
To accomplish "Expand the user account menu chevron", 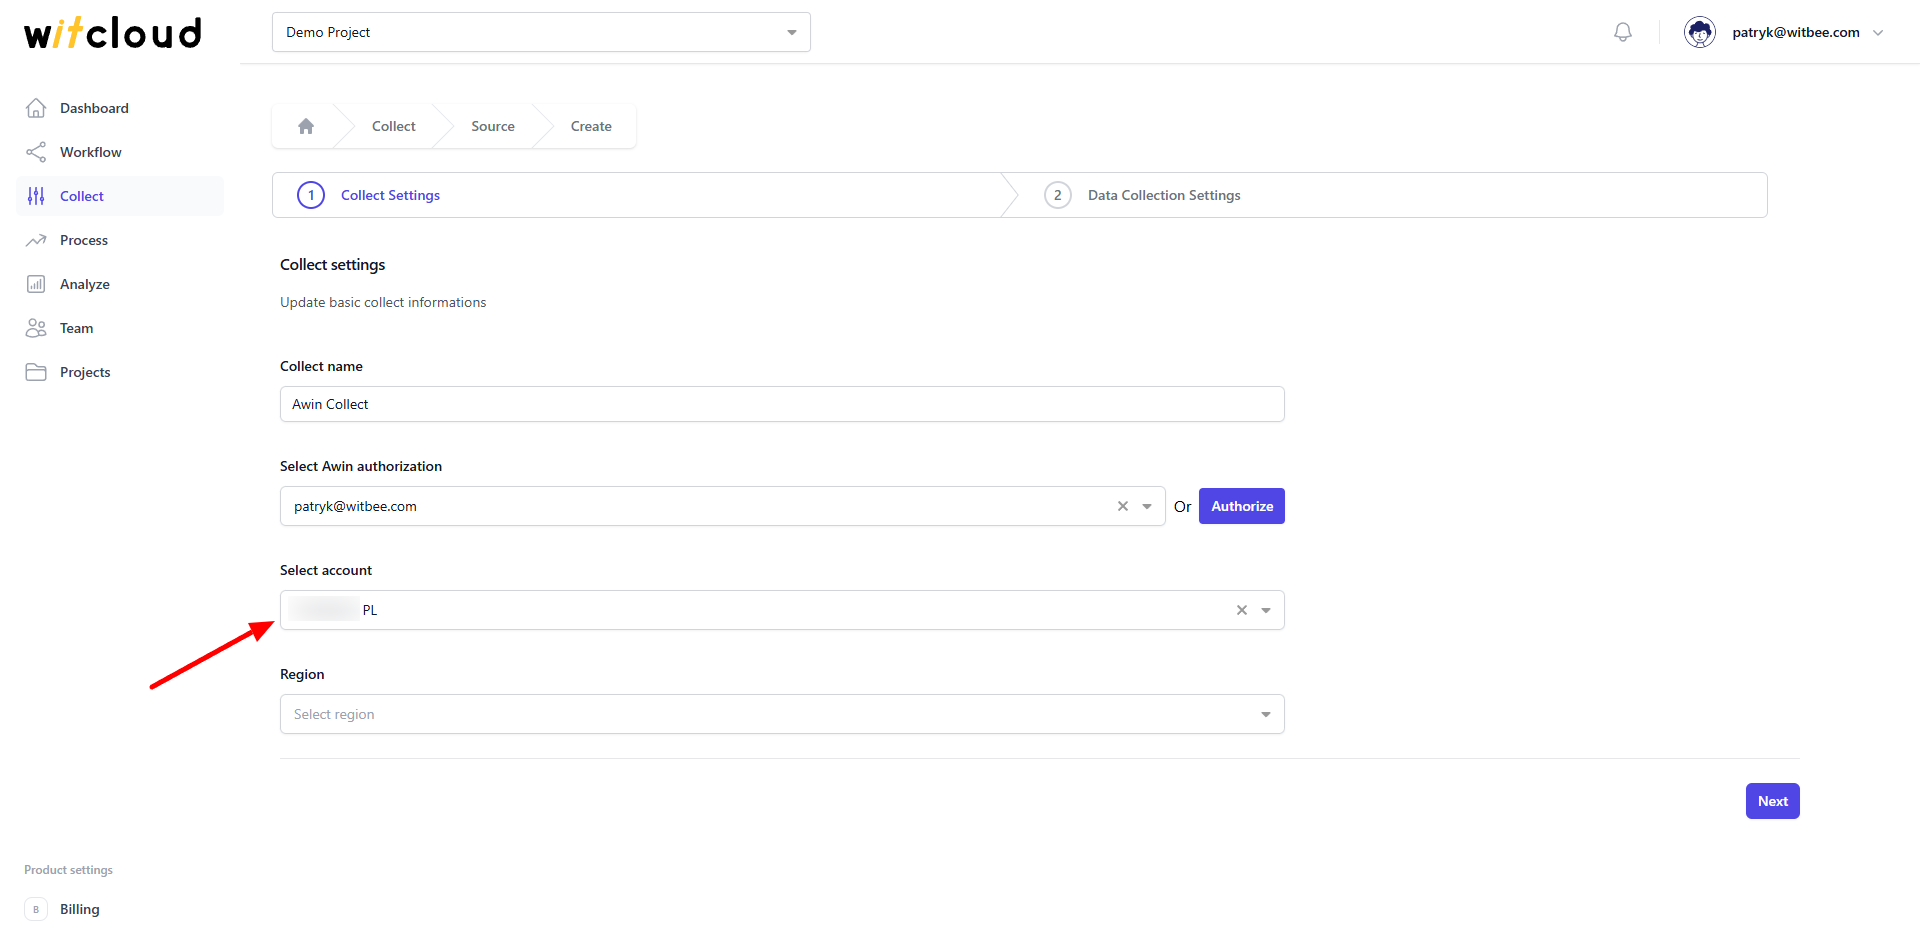I will (1878, 33).
